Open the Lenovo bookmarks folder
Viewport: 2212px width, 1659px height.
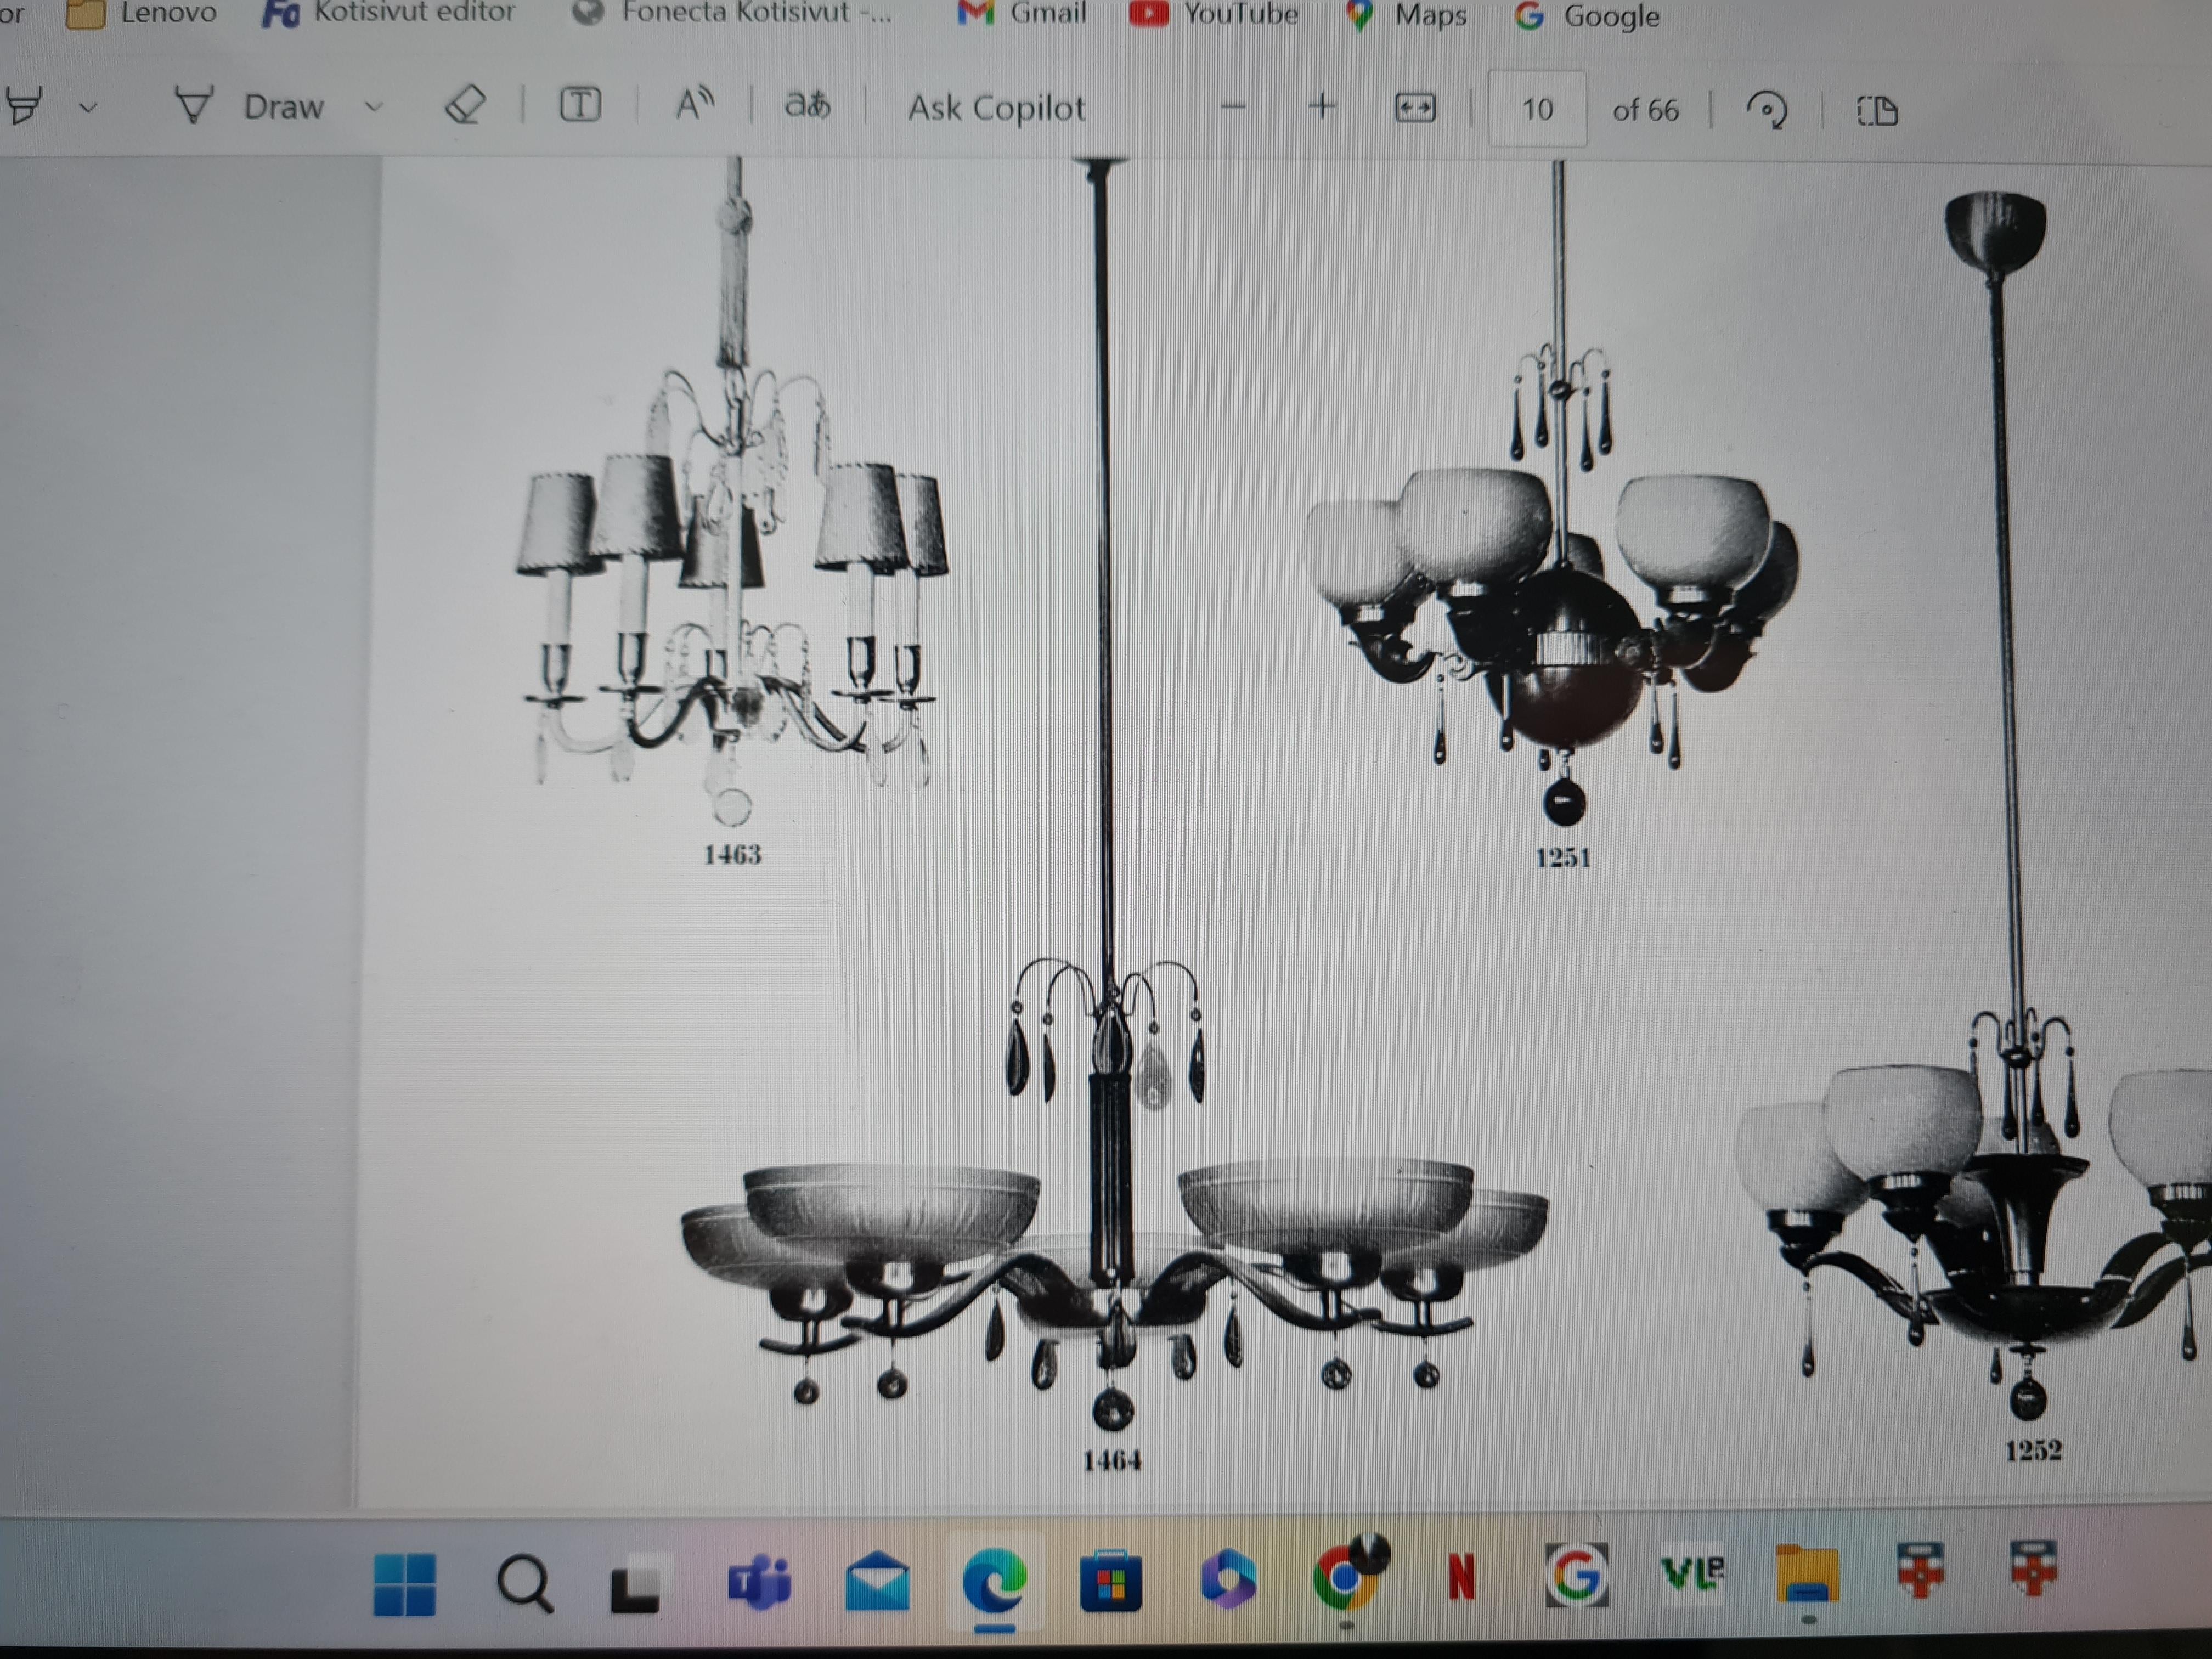point(141,13)
